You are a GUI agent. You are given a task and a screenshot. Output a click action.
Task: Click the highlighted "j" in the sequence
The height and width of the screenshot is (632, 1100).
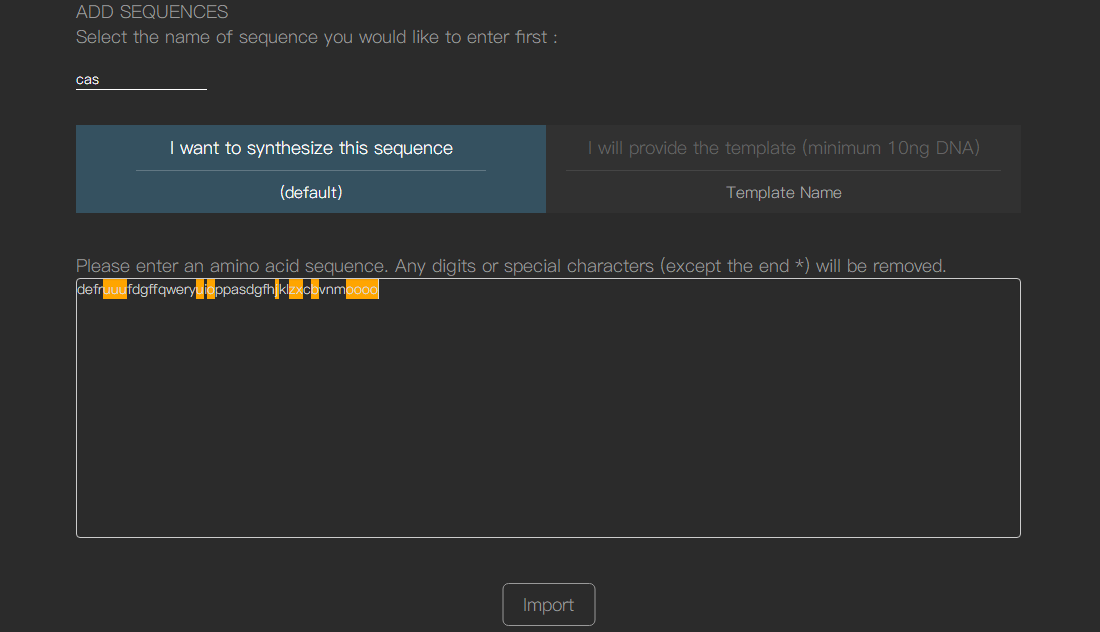pos(276,290)
